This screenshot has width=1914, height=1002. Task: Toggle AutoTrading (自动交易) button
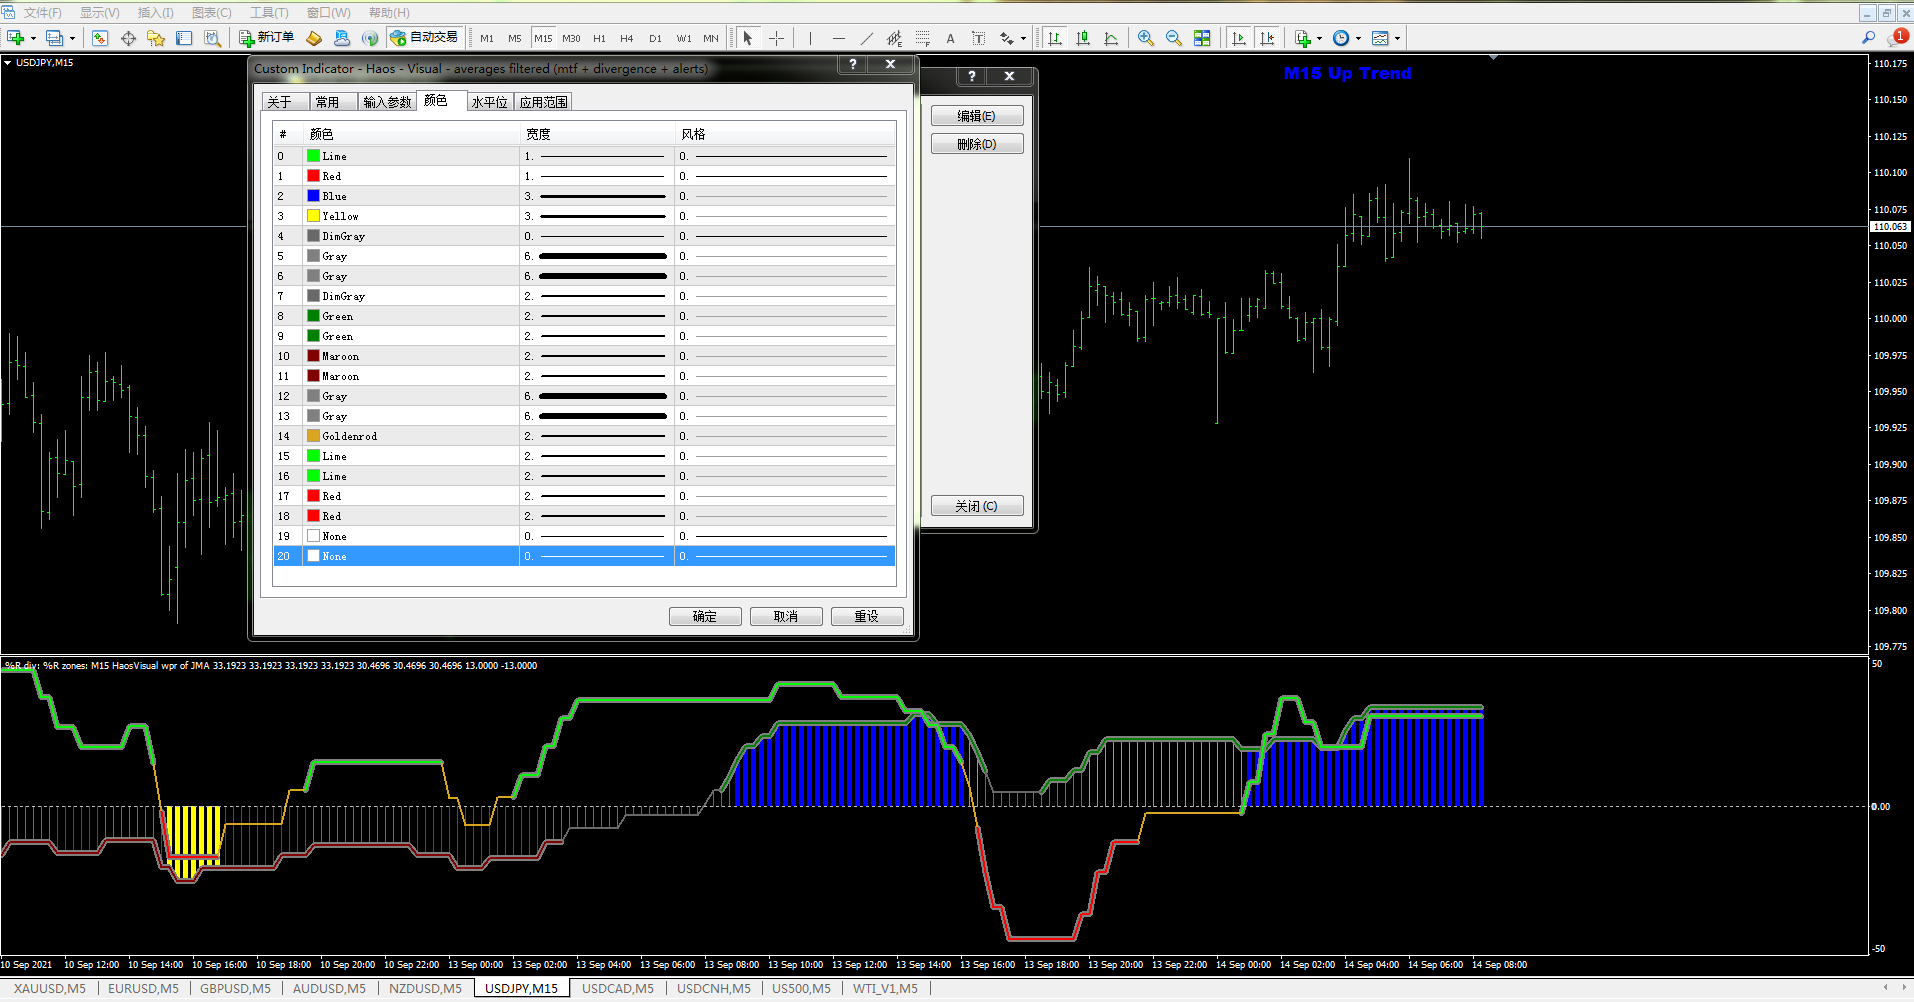pyautogui.click(x=424, y=38)
